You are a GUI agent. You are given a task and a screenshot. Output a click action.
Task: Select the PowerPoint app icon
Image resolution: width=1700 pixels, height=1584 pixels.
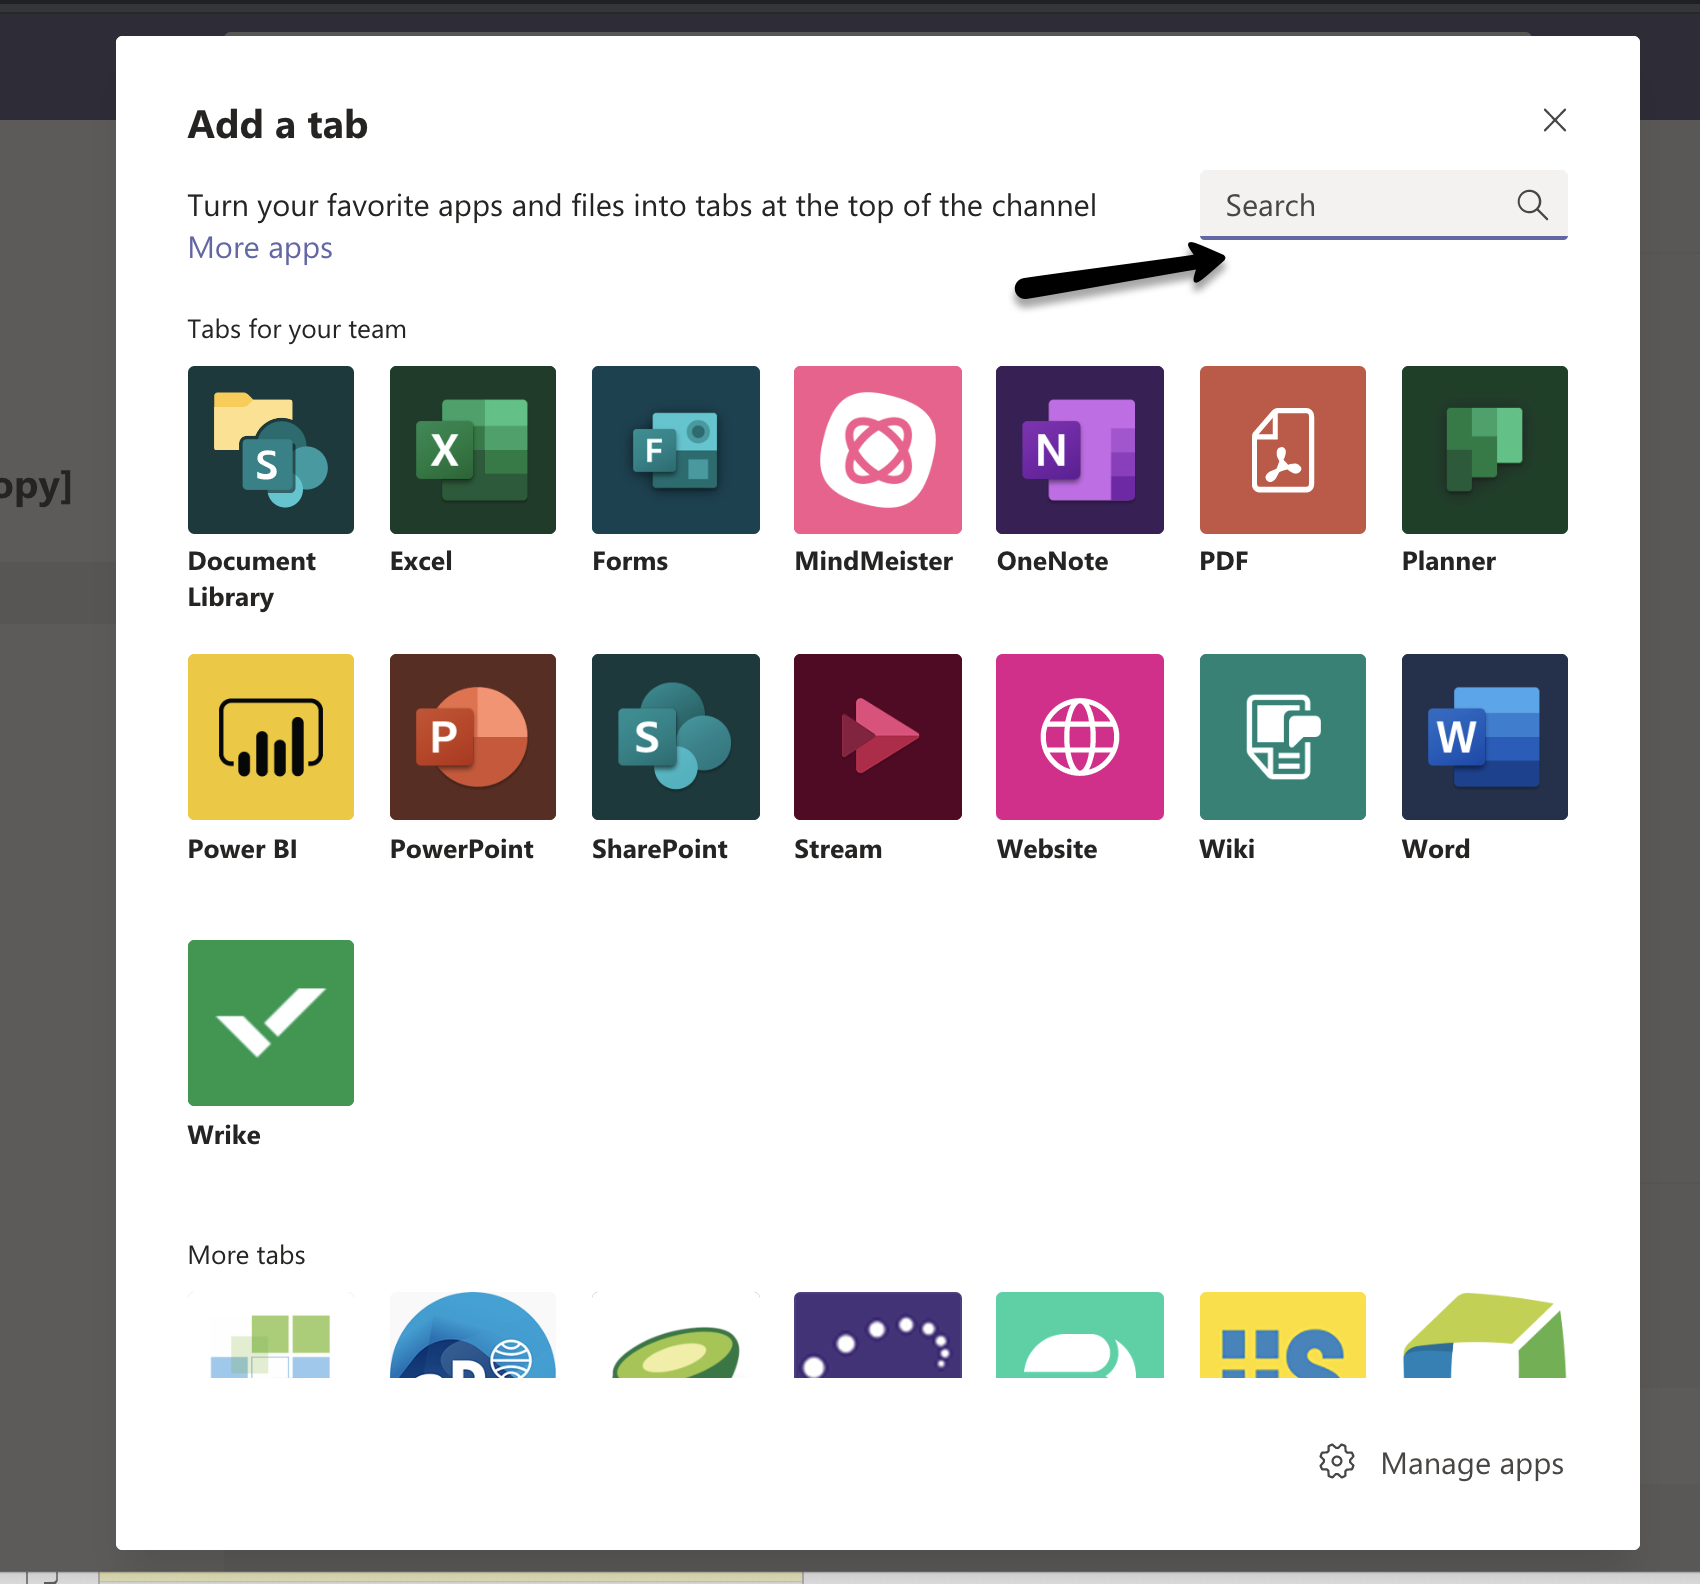(x=473, y=737)
